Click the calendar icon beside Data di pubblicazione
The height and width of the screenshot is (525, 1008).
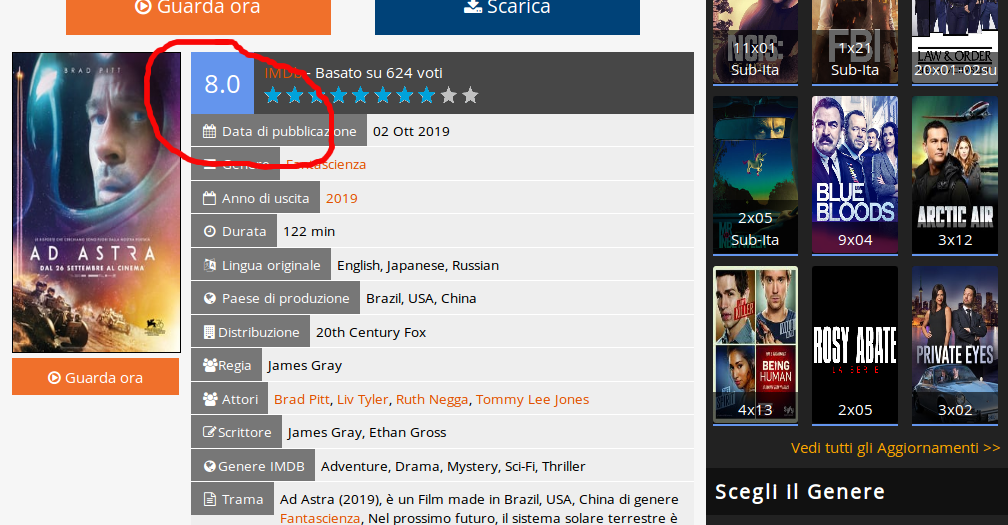(209, 131)
